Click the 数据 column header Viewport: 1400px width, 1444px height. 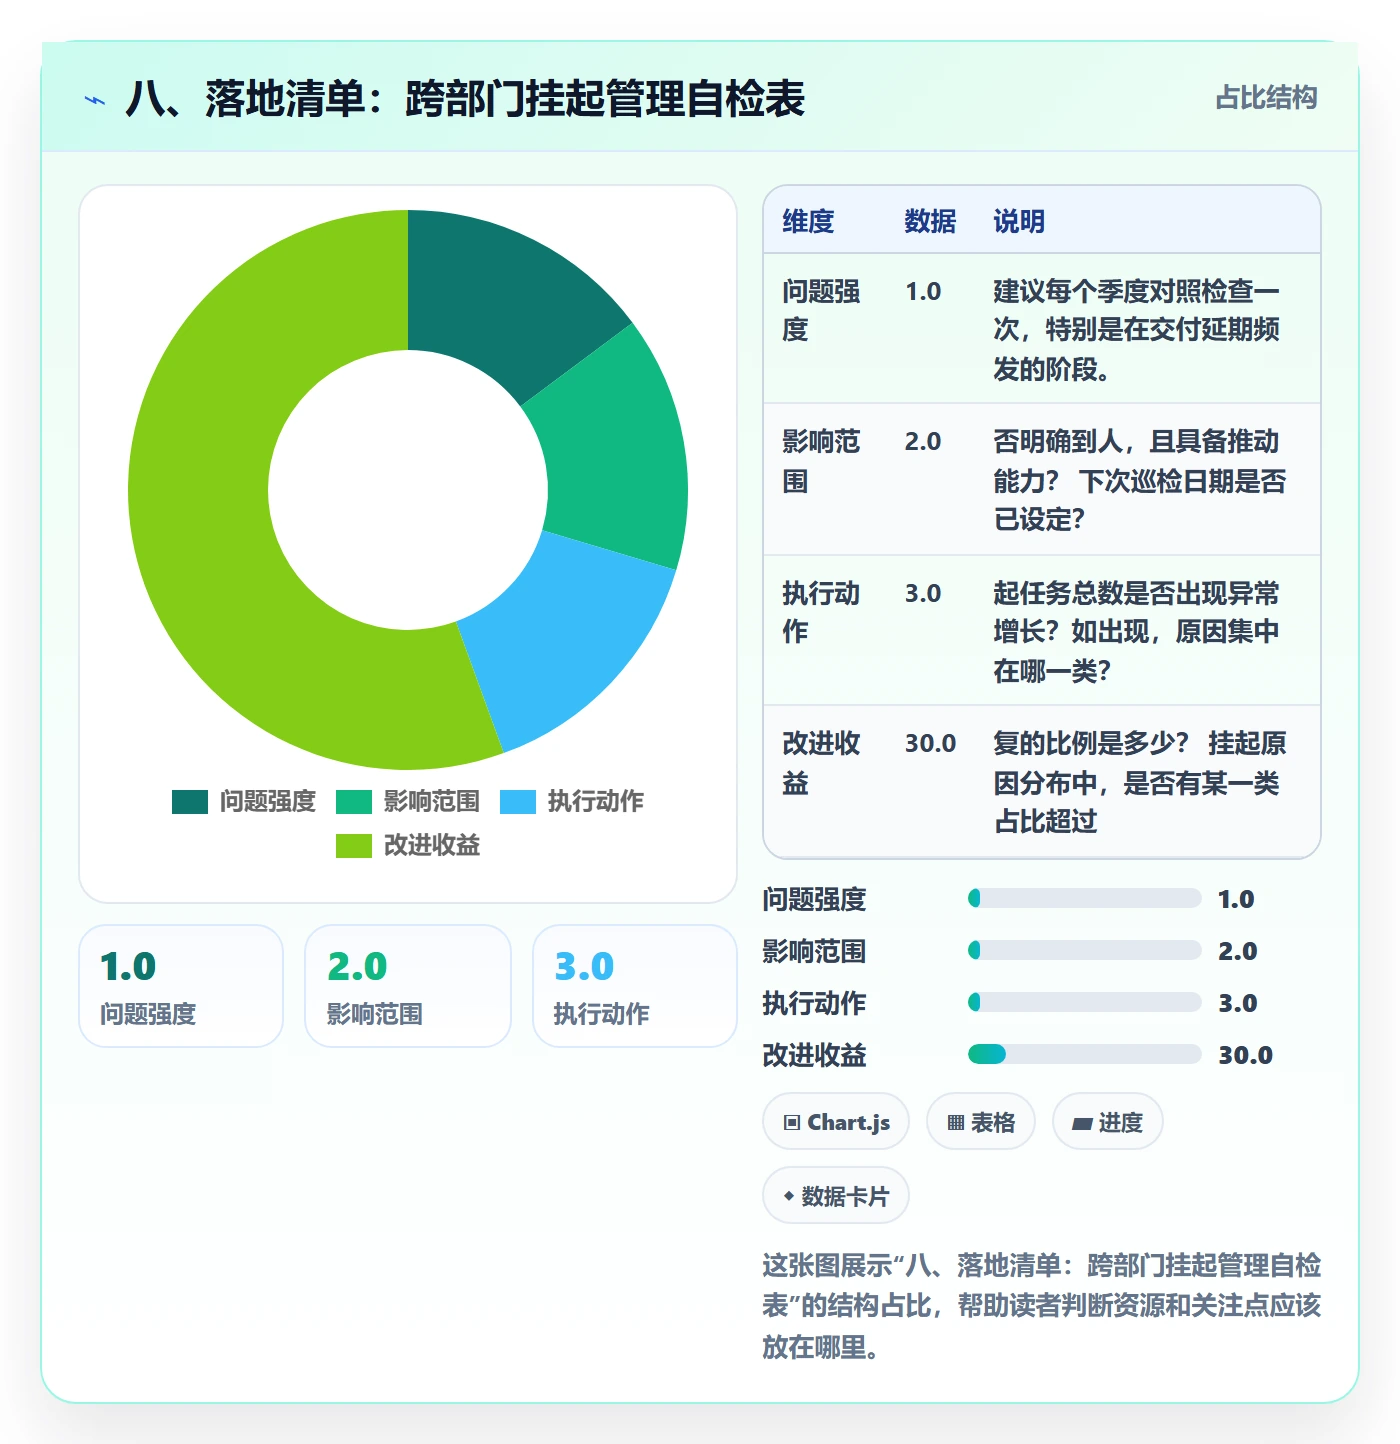pyautogui.click(x=930, y=221)
